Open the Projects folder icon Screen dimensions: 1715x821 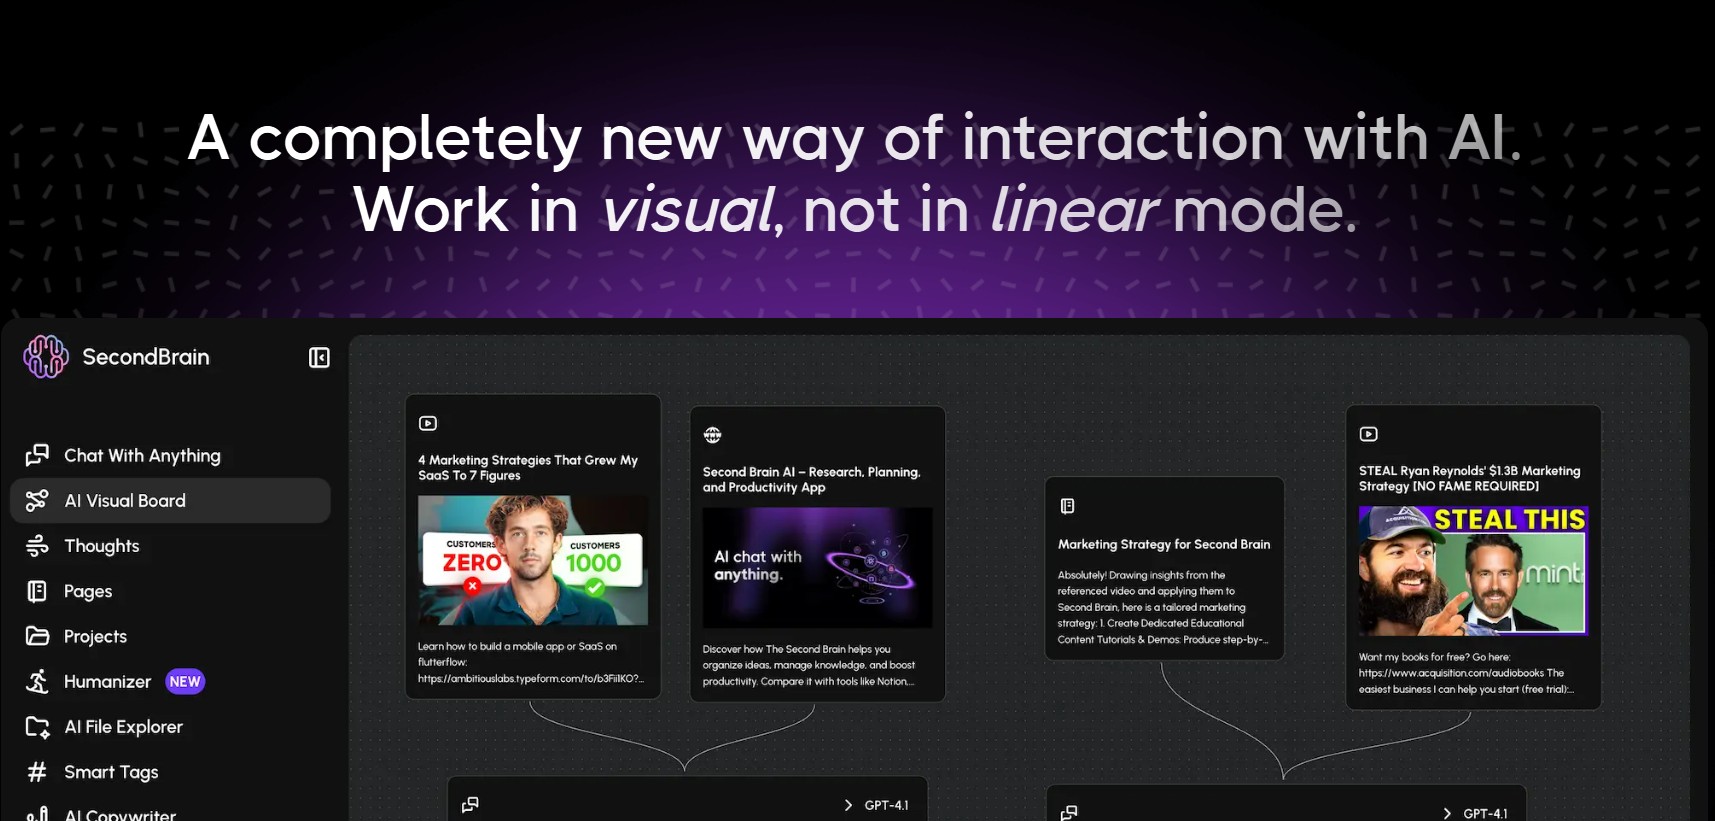[37, 636]
